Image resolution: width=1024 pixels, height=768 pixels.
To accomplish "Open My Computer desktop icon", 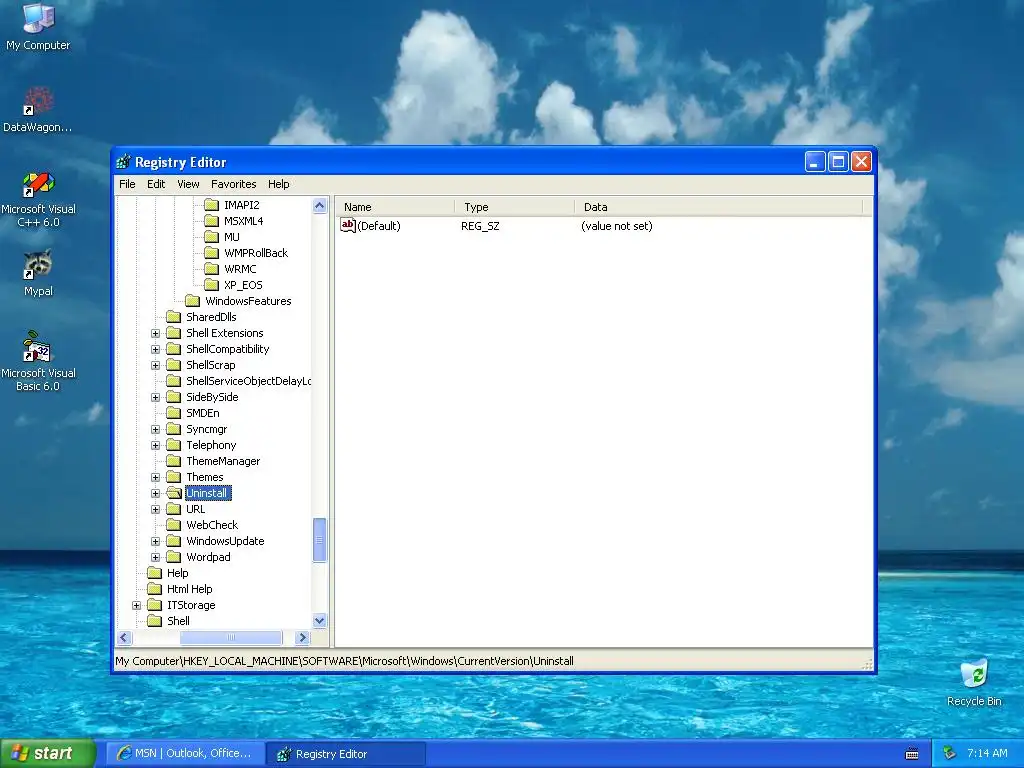I will pos(38,27).
